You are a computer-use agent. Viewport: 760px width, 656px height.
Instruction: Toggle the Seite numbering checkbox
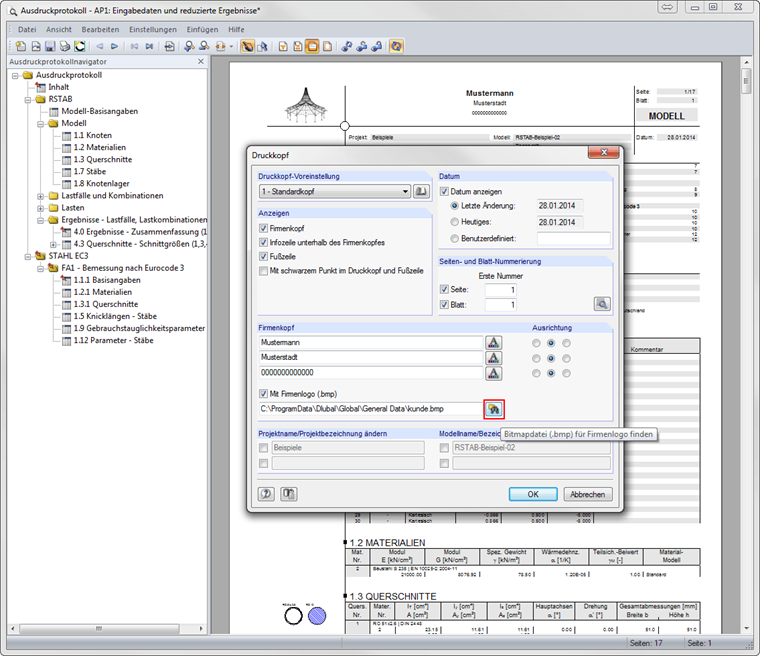[444, 289]
